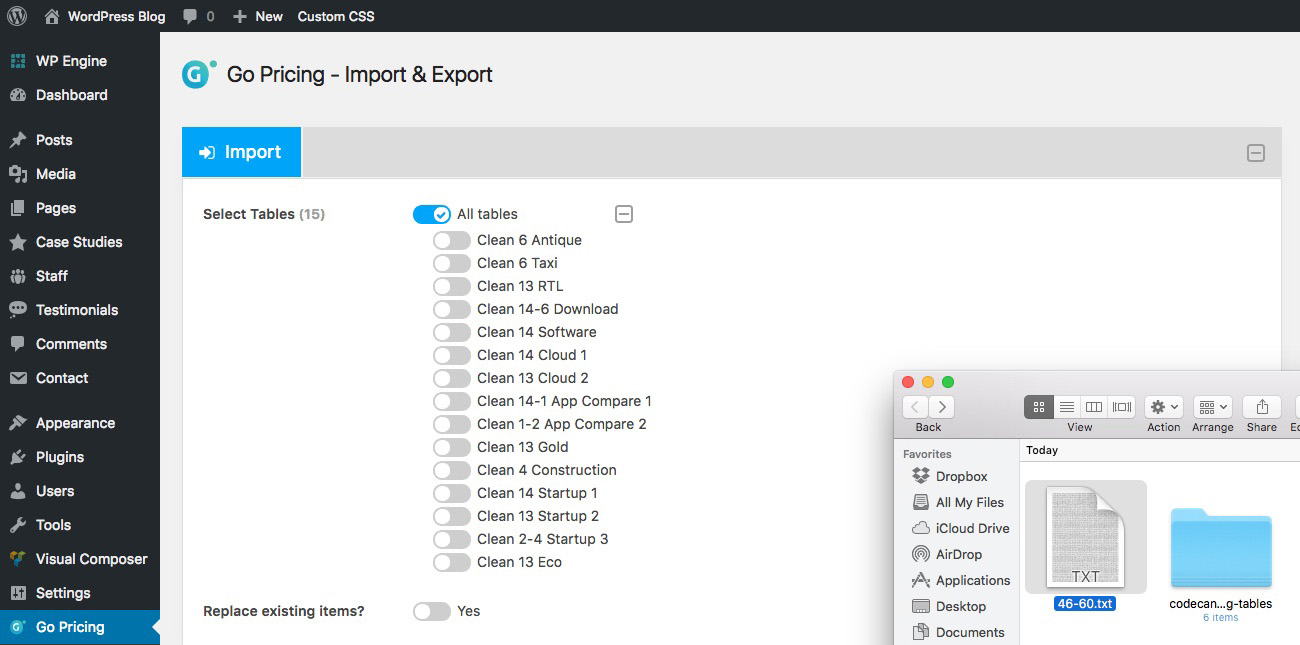Enable the Clean 13 Eco toggle
This screenshot has height=645, width=1300.
pyautogui.click(x=452, y=562)
